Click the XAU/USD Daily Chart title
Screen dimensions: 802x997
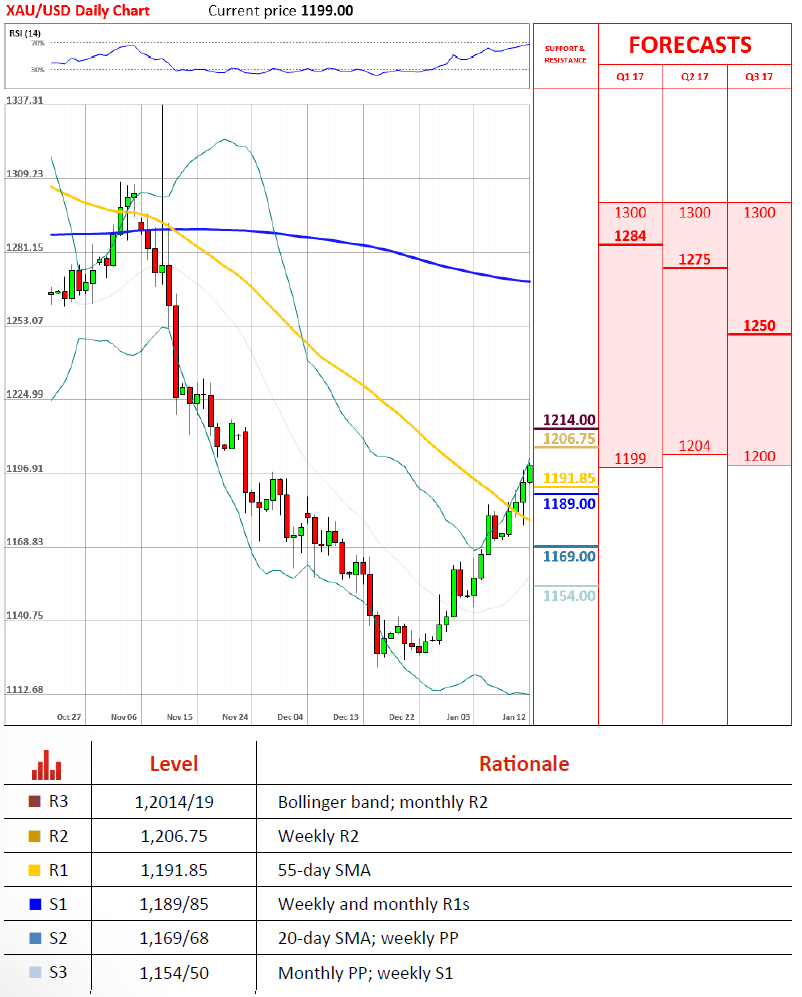[x=78, y=11]
